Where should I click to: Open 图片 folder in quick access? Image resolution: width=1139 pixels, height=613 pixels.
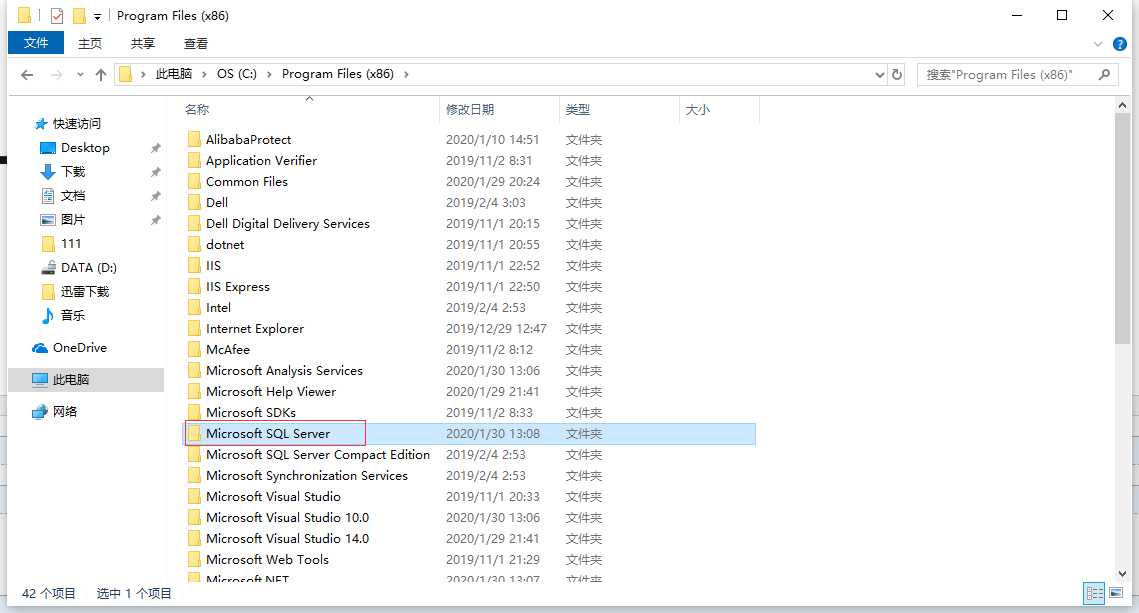point(73,219)
